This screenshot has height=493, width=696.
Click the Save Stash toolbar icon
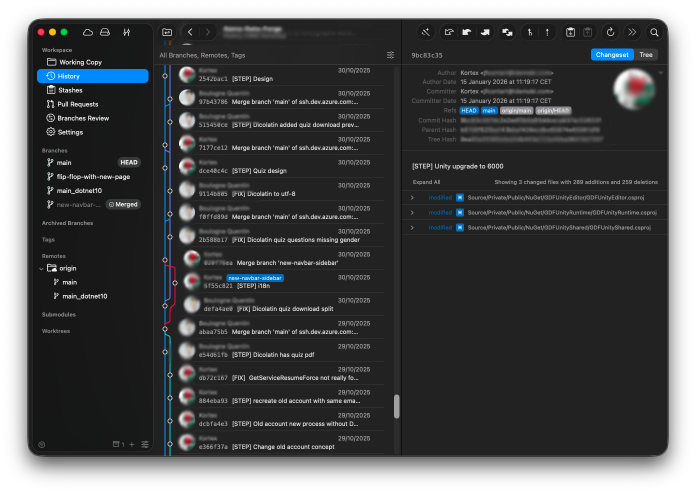(x=570, y=32)
